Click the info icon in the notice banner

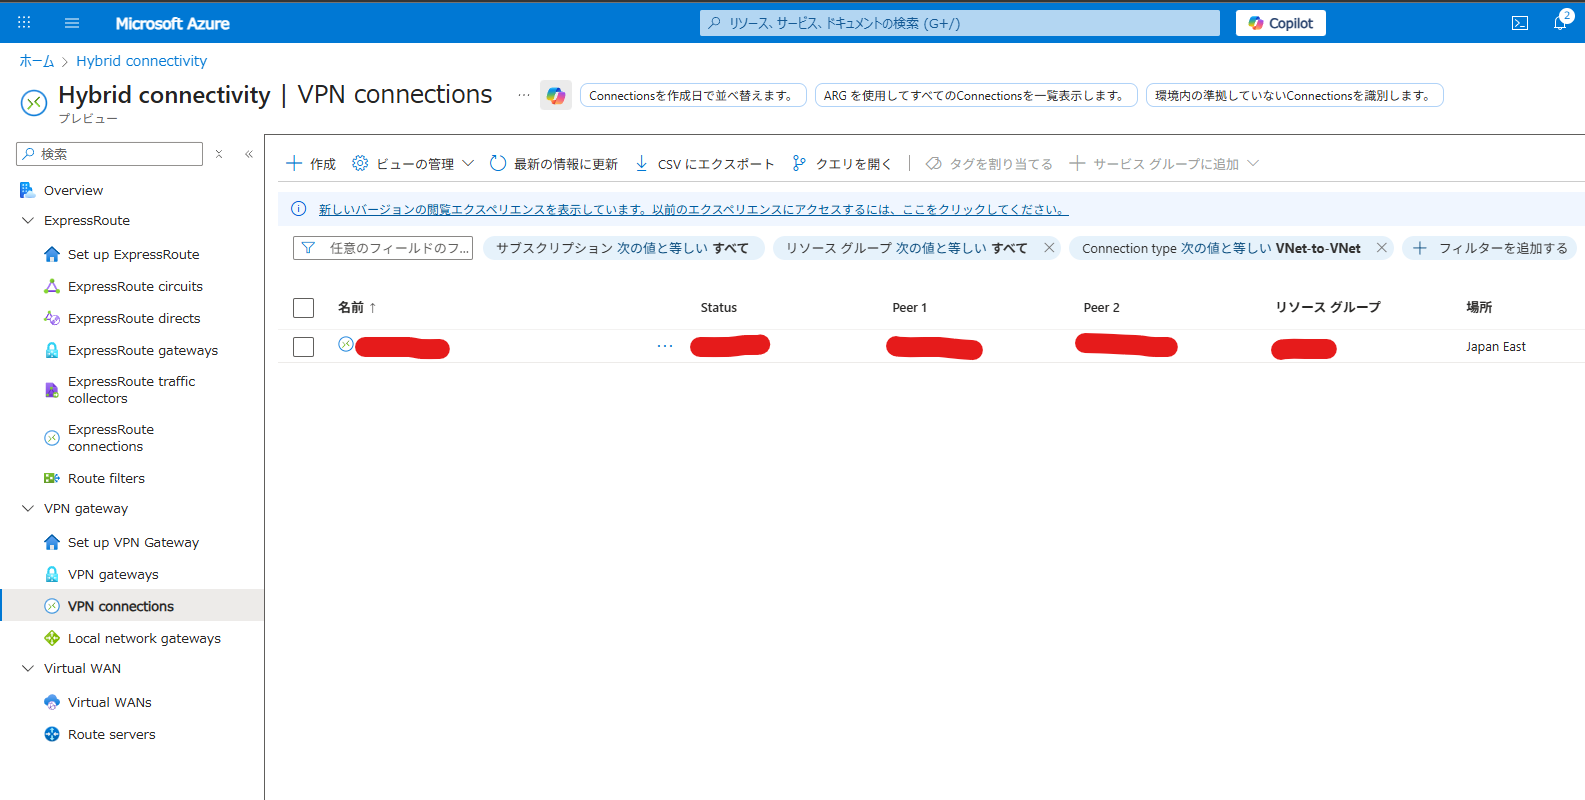tap(298, 209)
